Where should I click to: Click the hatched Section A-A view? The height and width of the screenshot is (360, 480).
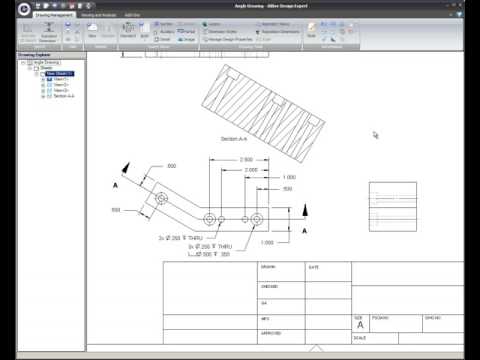coord(263,113)
